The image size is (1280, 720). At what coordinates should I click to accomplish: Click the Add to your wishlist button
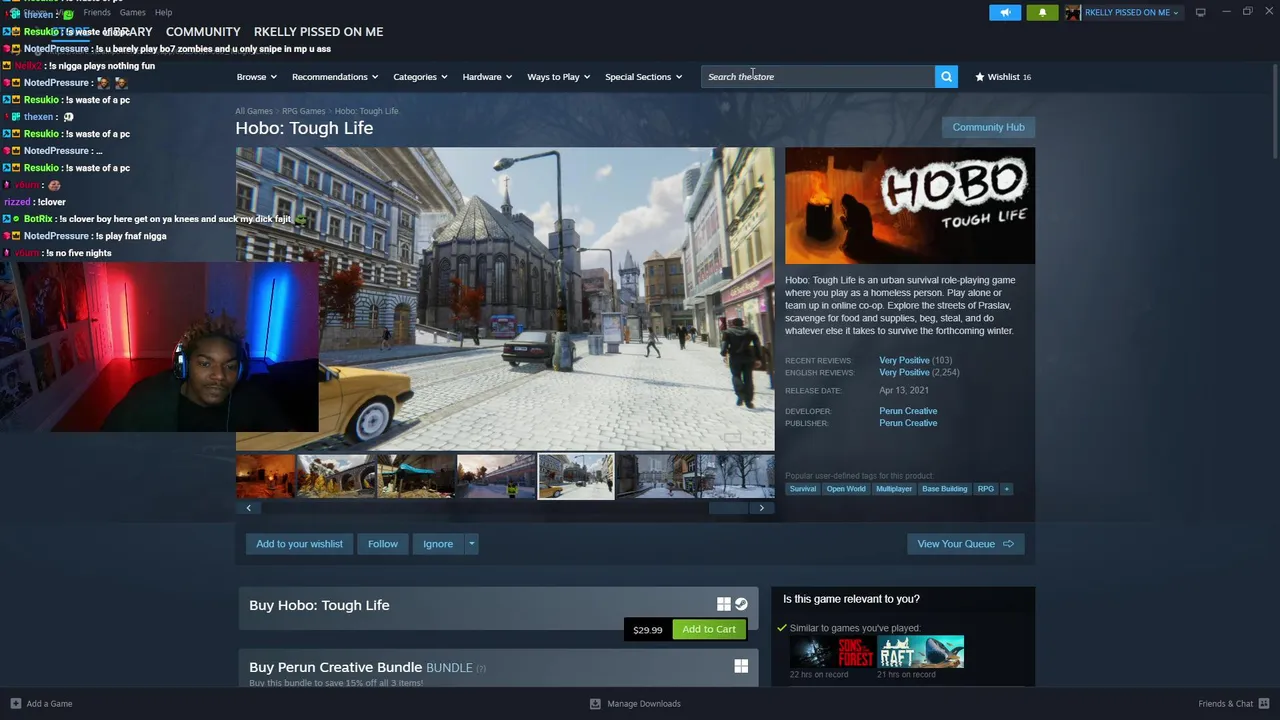(299, 544)
